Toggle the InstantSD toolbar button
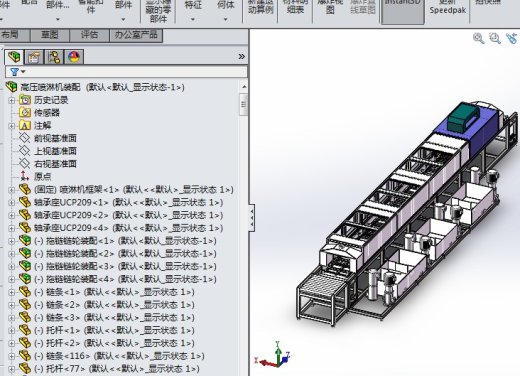Screen dimensions: 520x376 coord(403,11)
